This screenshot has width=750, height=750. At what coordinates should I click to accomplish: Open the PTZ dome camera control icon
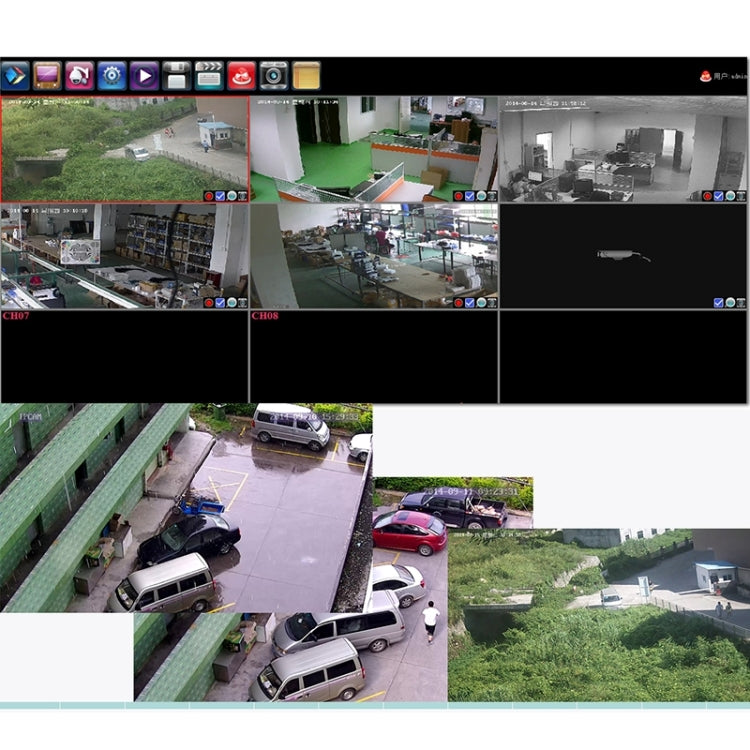(x=79, y=76)
